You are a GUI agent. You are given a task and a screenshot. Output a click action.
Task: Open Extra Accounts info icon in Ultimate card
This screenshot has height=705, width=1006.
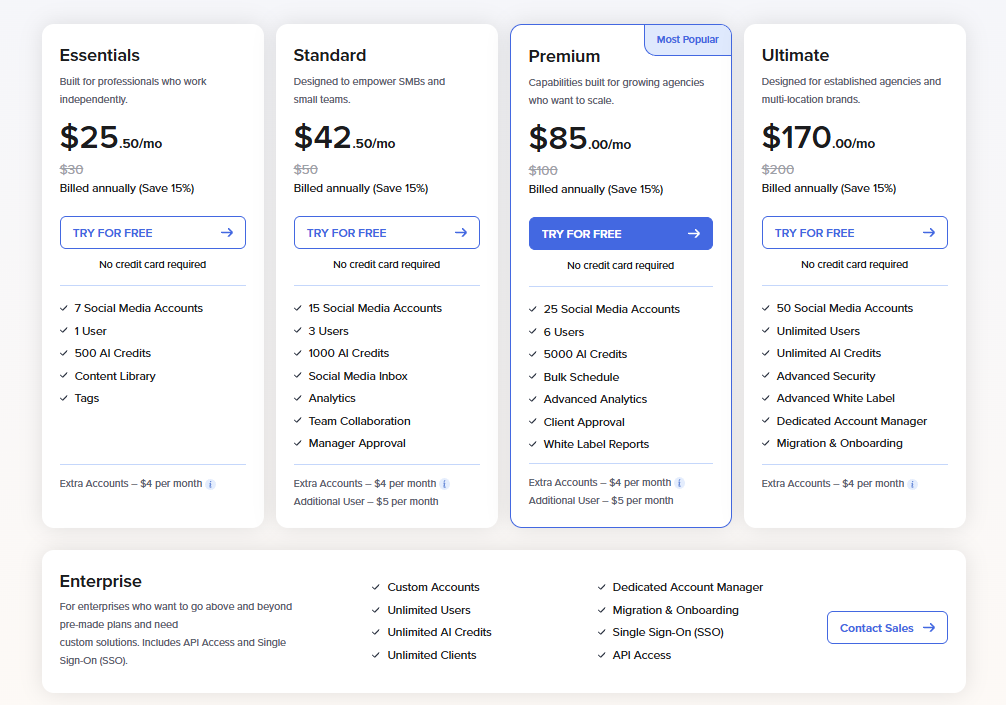point(912,484)
